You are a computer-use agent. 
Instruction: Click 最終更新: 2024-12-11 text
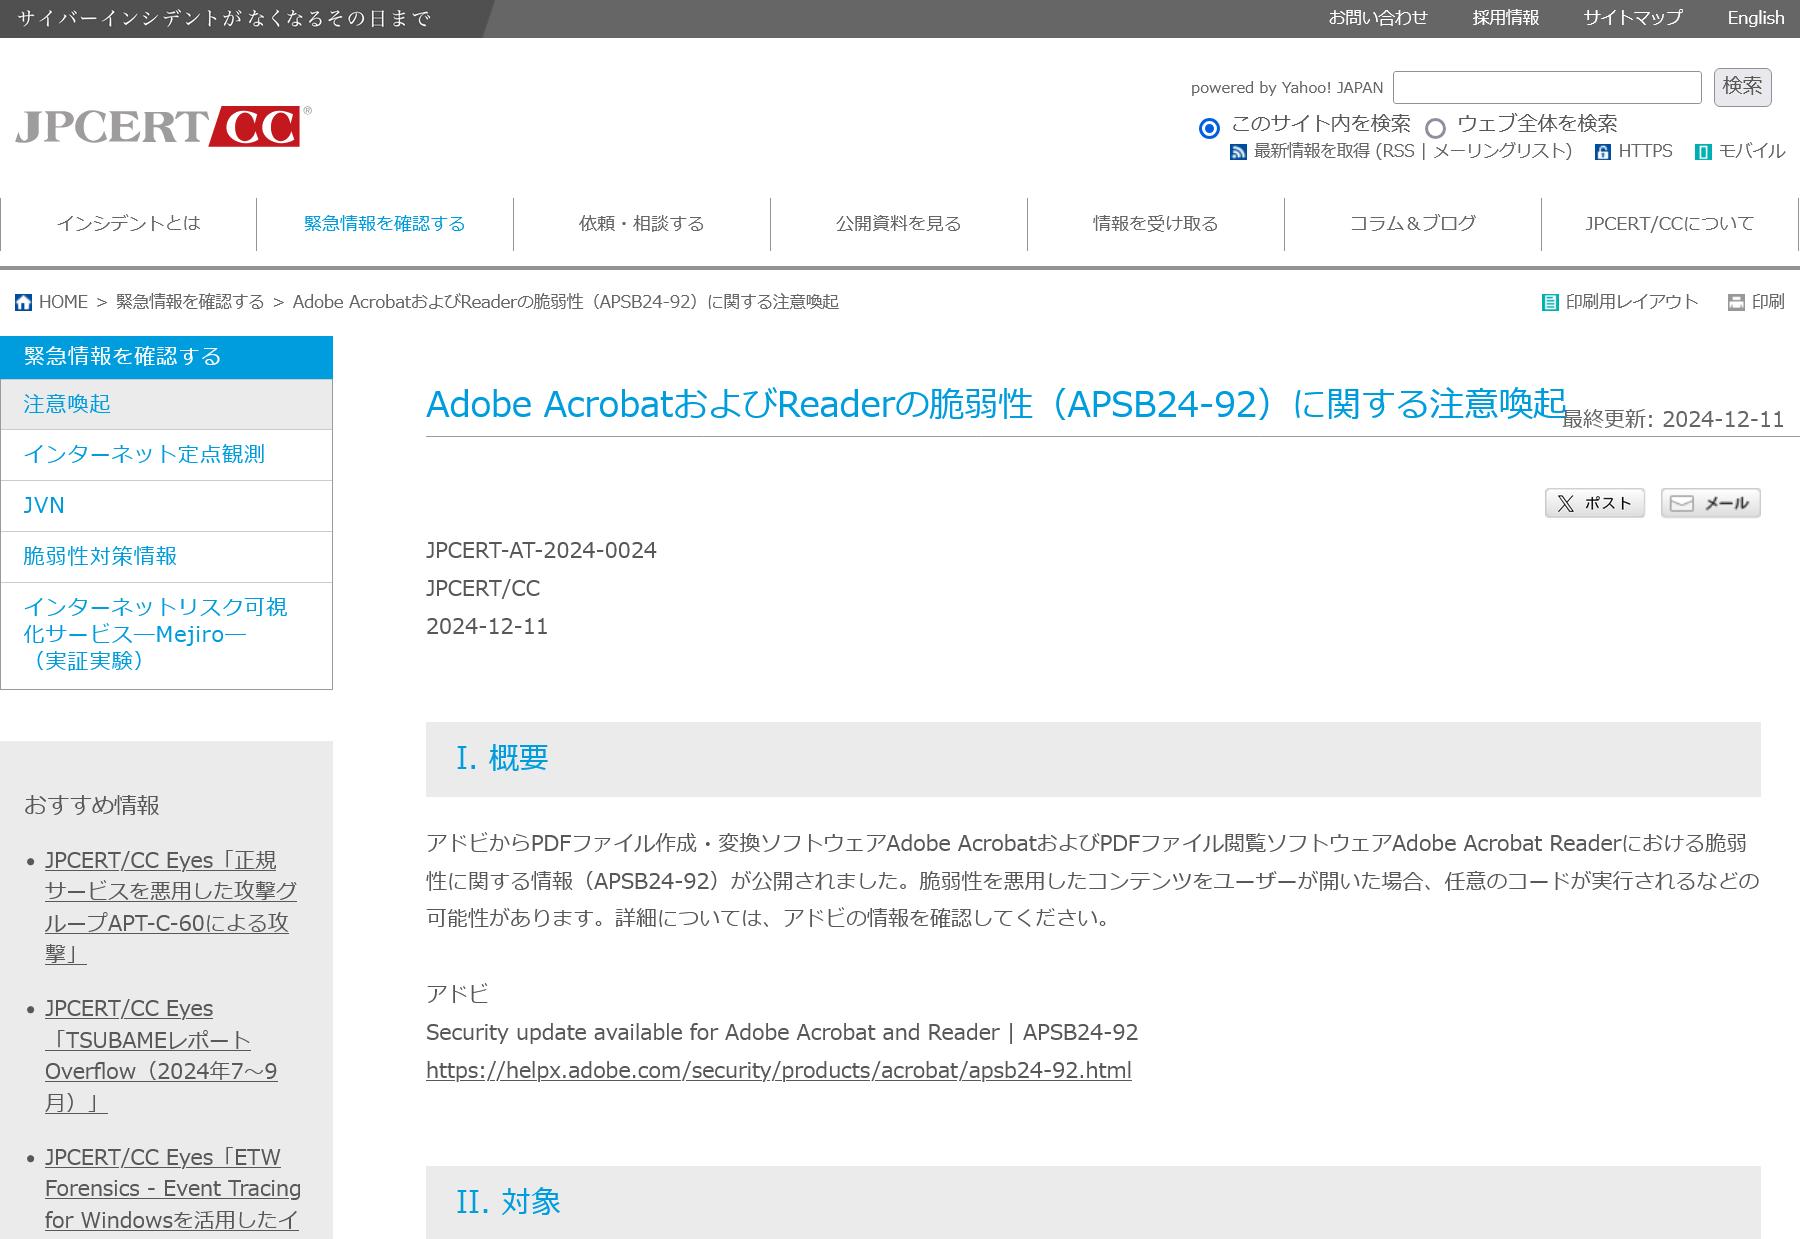click(1673, 419)
